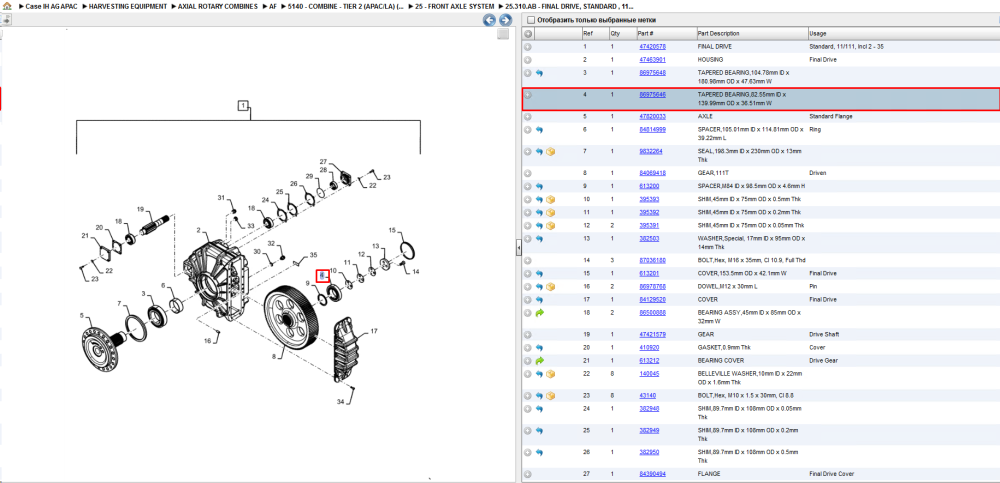Screen dimensions: 1000x483
Task: Click the grey square button above diagram
Action: pos(503,34)
